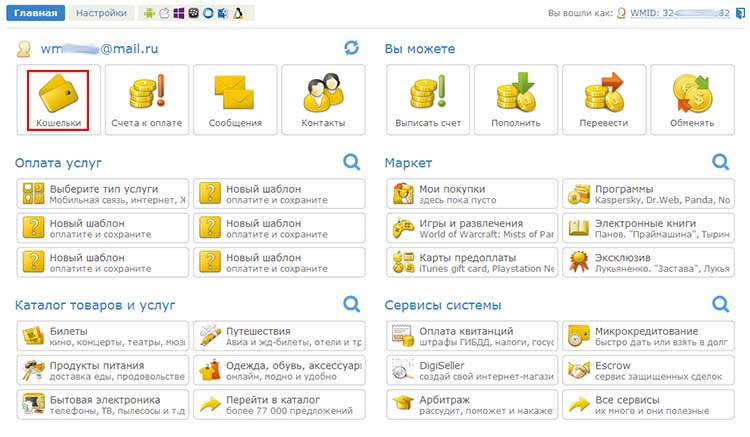Image resolution: width=750 pixels, height=437 pixels.
Task: Click search magnifier in Оплата услуг
Action: pyautogui.click(x=352, y=162)
